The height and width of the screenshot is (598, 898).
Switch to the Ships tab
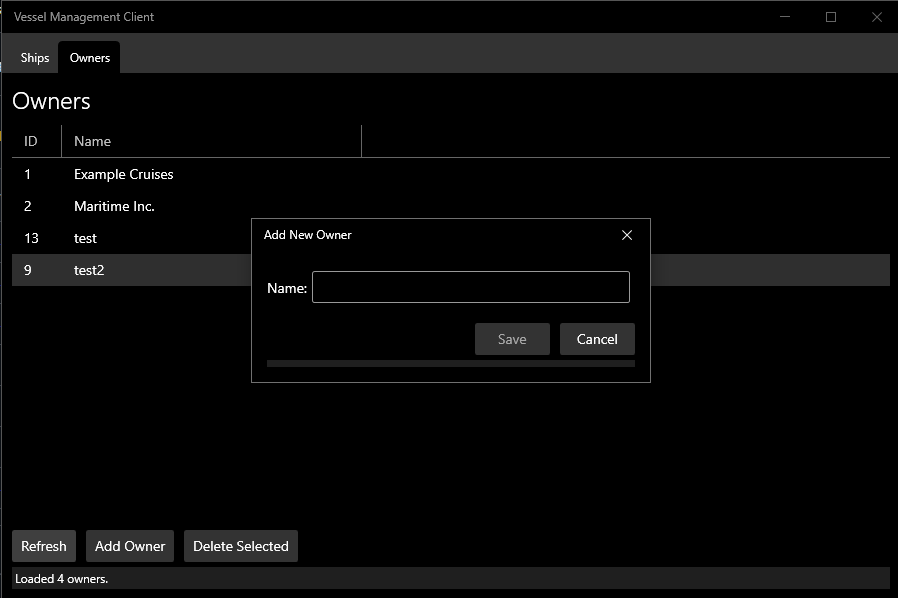(x=35, y=58)
